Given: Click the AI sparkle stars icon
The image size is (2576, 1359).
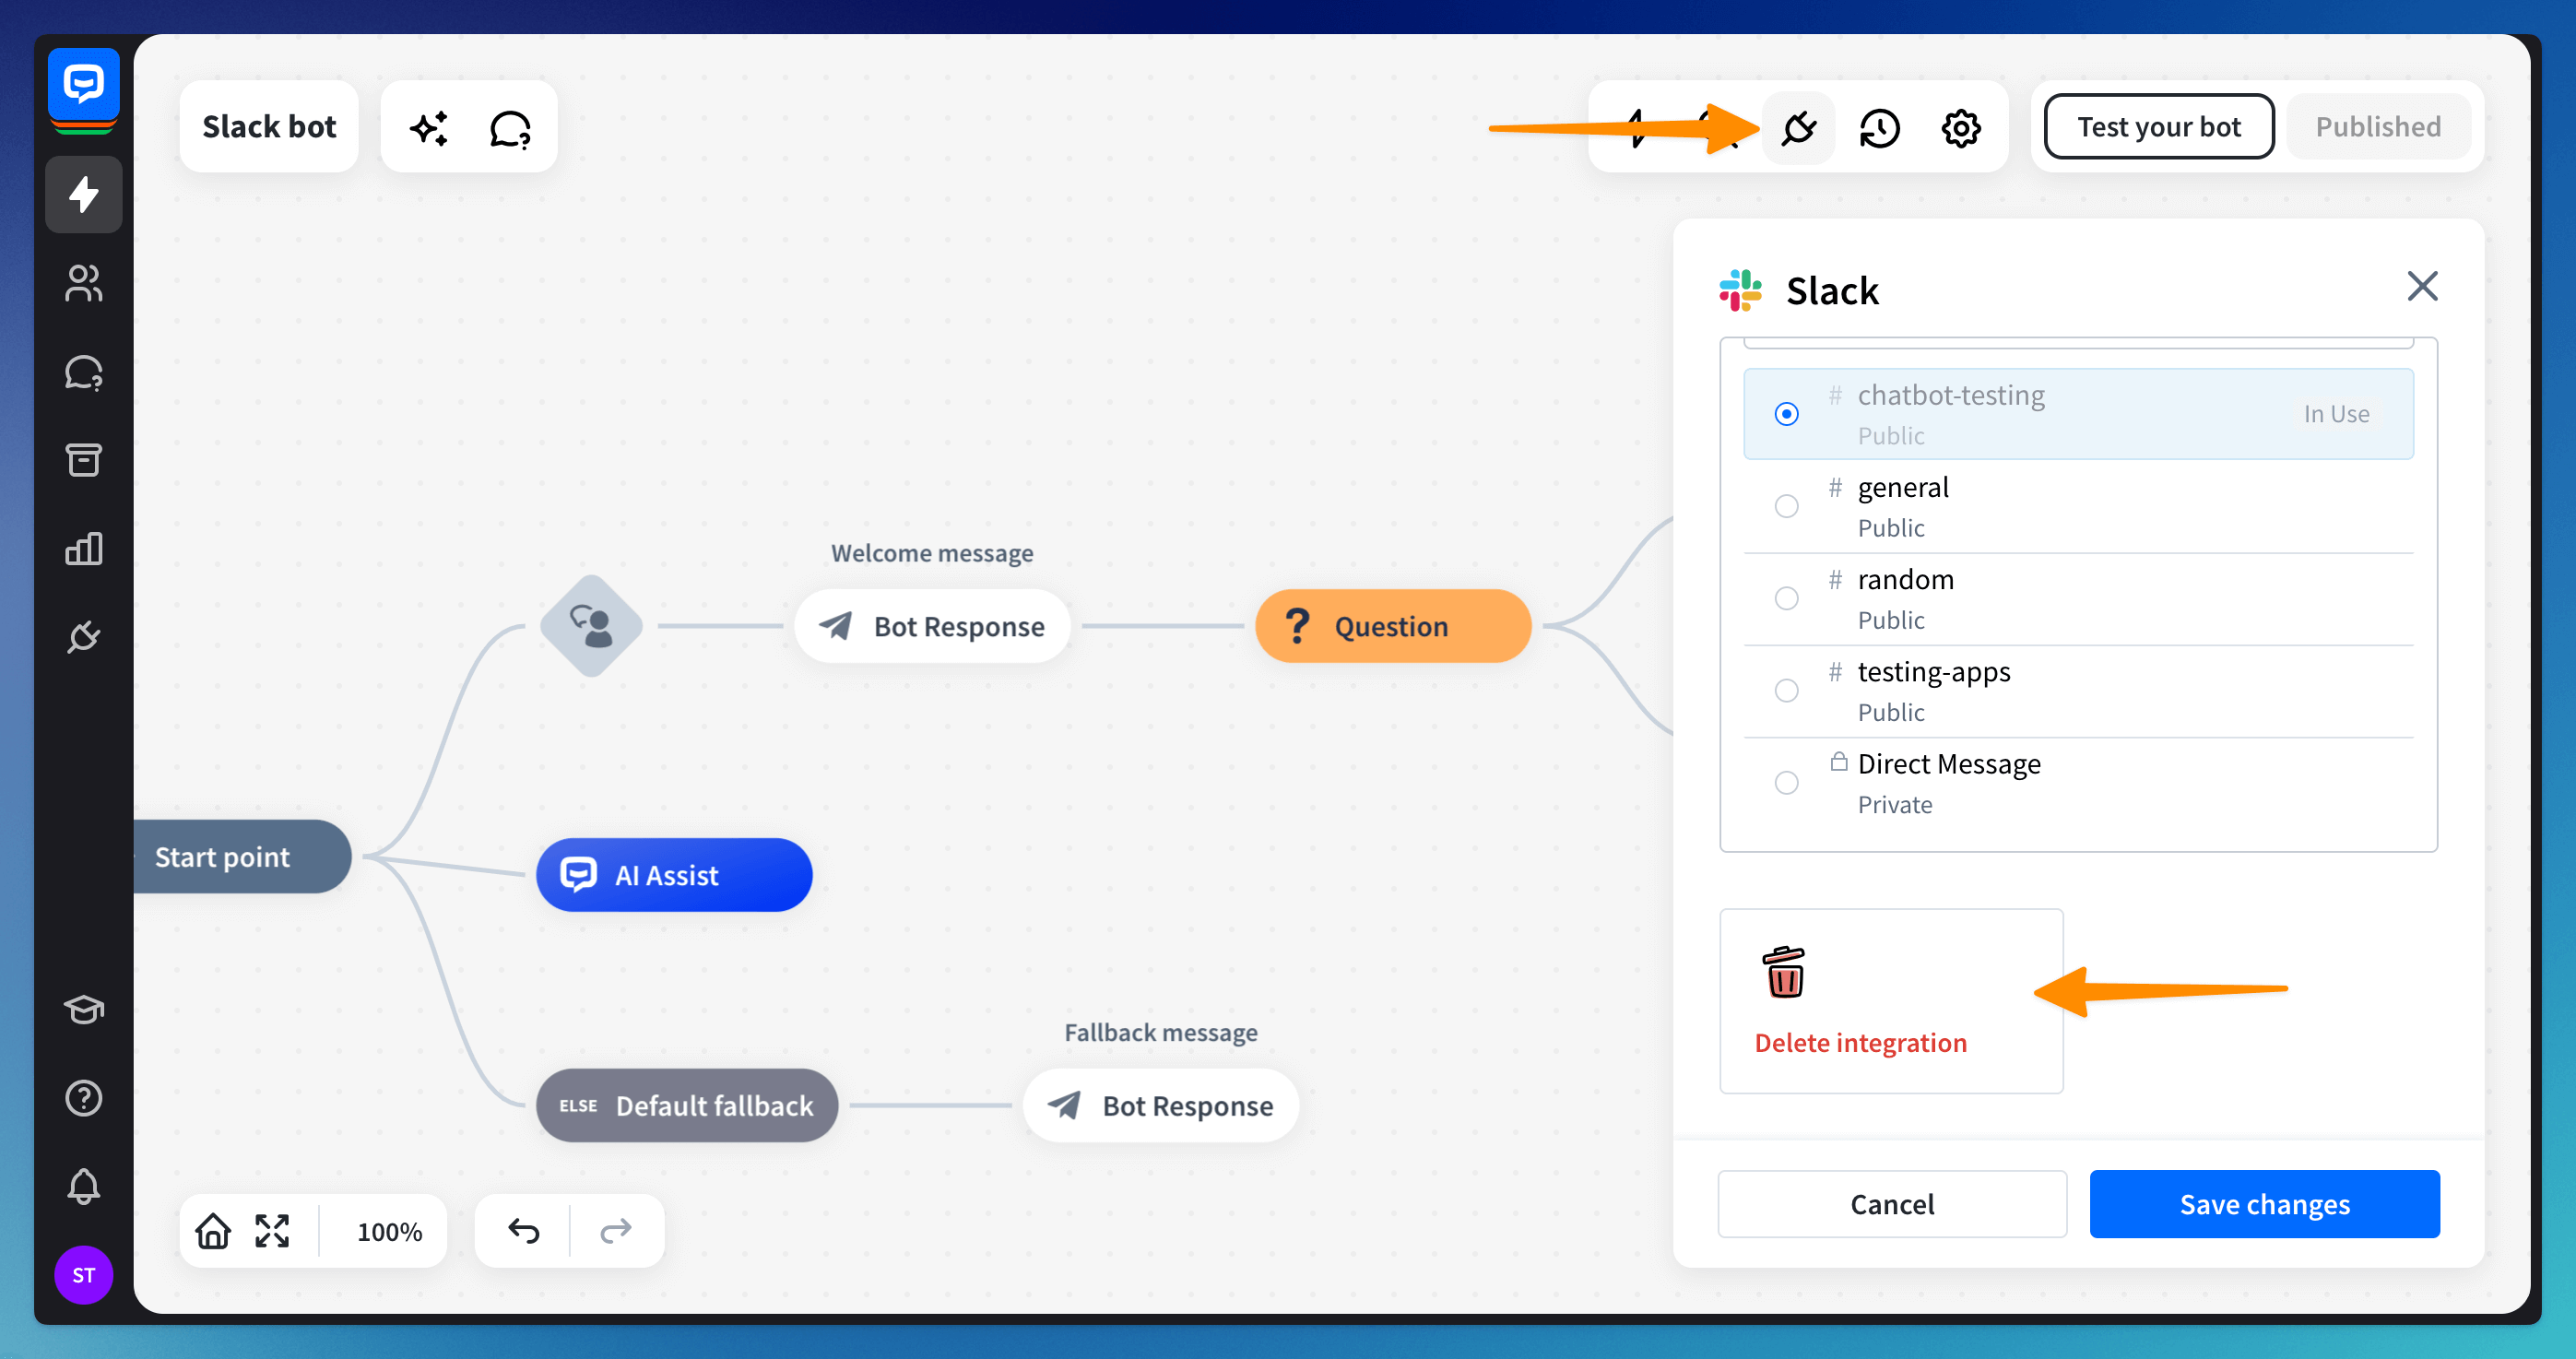Looking at the screenshot, I should (x=429, y=128).
